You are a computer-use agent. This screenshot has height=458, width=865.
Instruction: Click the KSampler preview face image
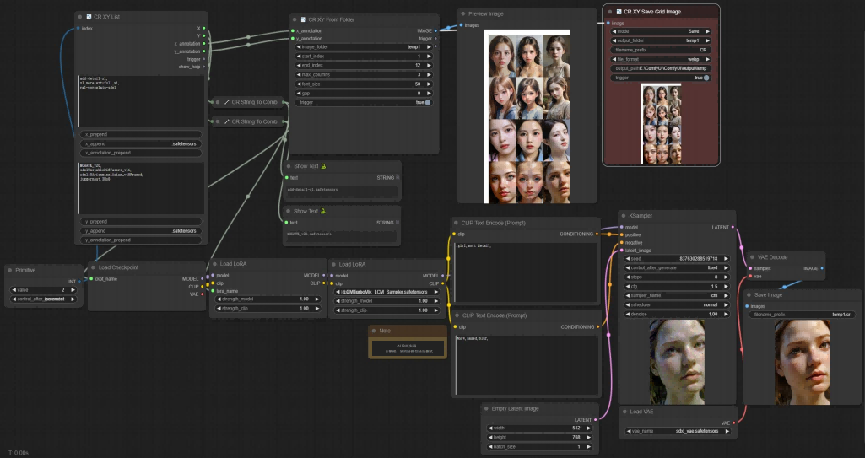pyautogui.click(x=677, y=362)
